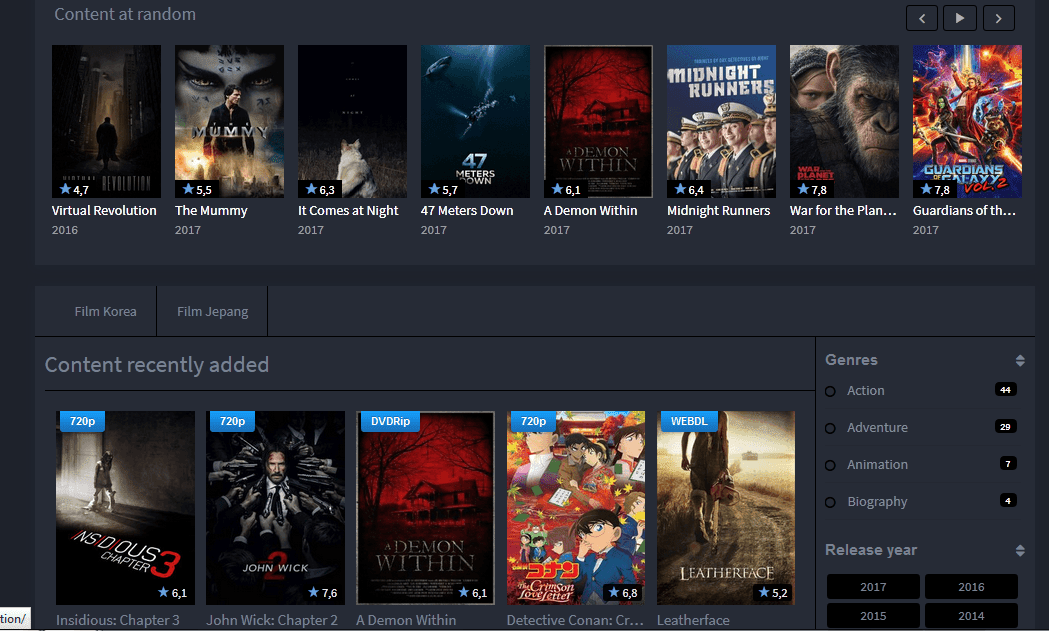1049x631 pixels.
Task: Open Virtual Revolution poster thumbnail
Action: tap(106, 121)
